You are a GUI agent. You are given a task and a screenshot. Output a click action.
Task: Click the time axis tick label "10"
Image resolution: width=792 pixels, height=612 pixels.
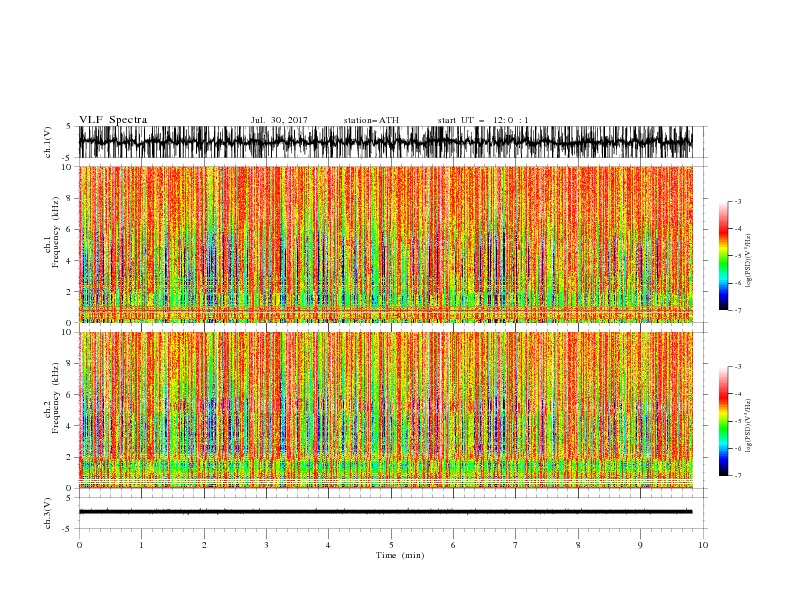coord(703,545)
